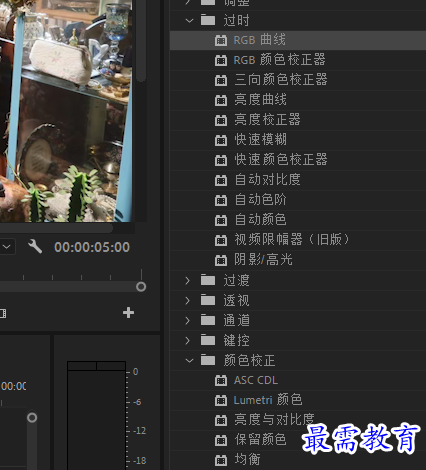The image size is (426, 470).
Task: Select the 阴影/高光 text label
Action: (x=263, y=260)
